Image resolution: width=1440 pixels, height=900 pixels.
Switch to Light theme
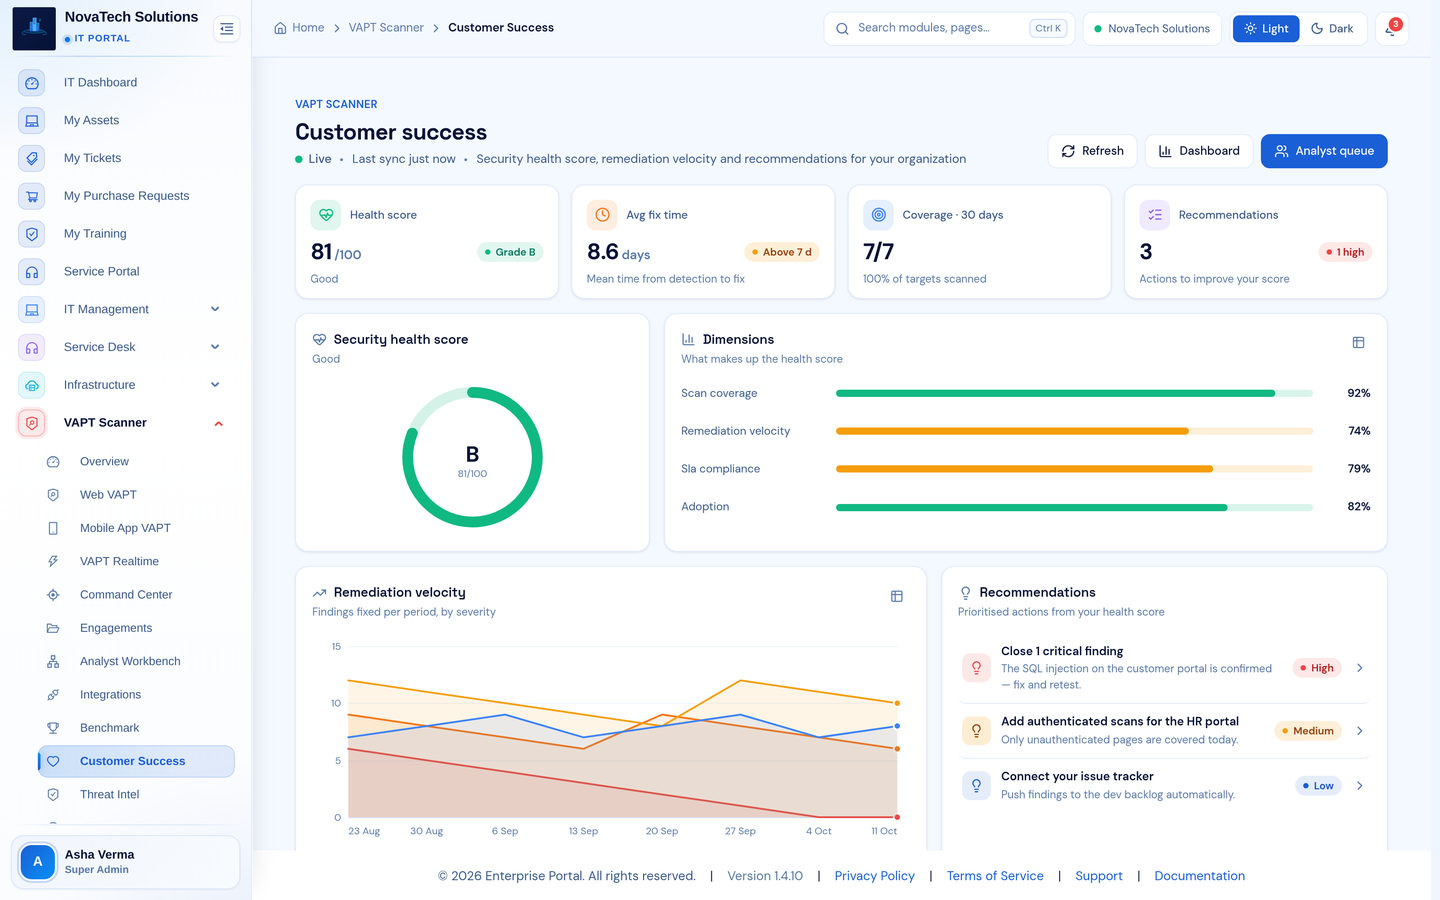1266,29
